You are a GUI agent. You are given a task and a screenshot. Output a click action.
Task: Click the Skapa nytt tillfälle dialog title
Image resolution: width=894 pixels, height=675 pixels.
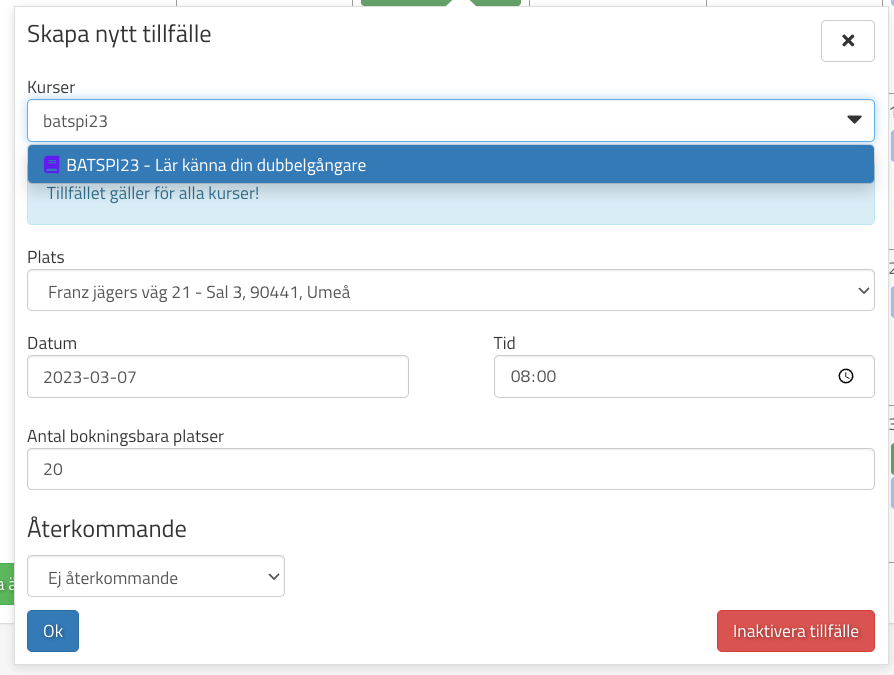[x=119, y=35]
